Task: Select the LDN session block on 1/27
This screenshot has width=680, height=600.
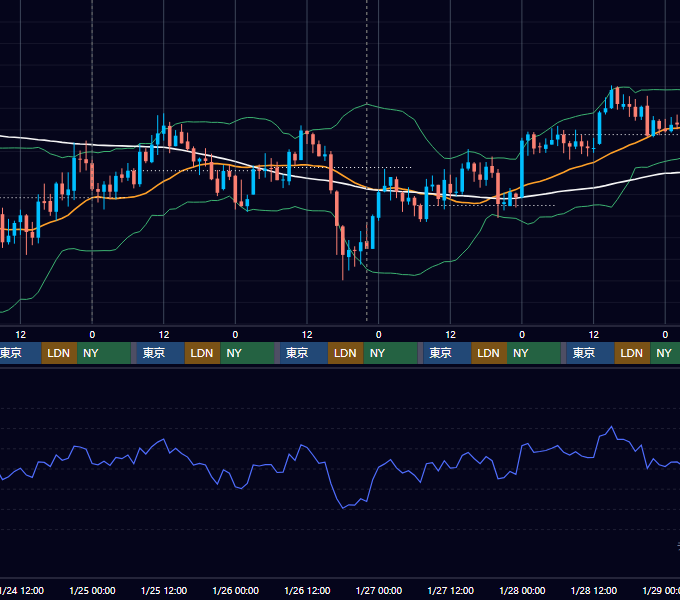Action: 489,353
